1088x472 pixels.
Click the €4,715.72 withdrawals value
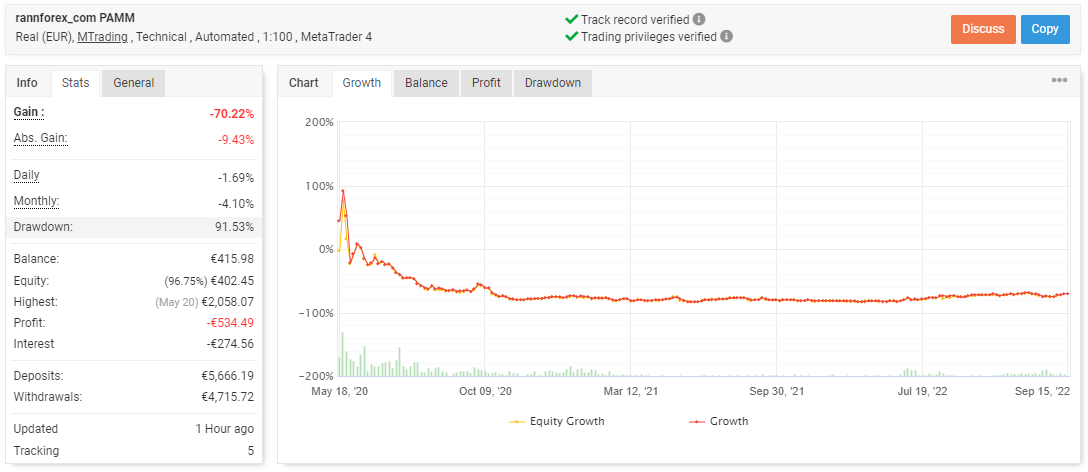pos(228,397)
